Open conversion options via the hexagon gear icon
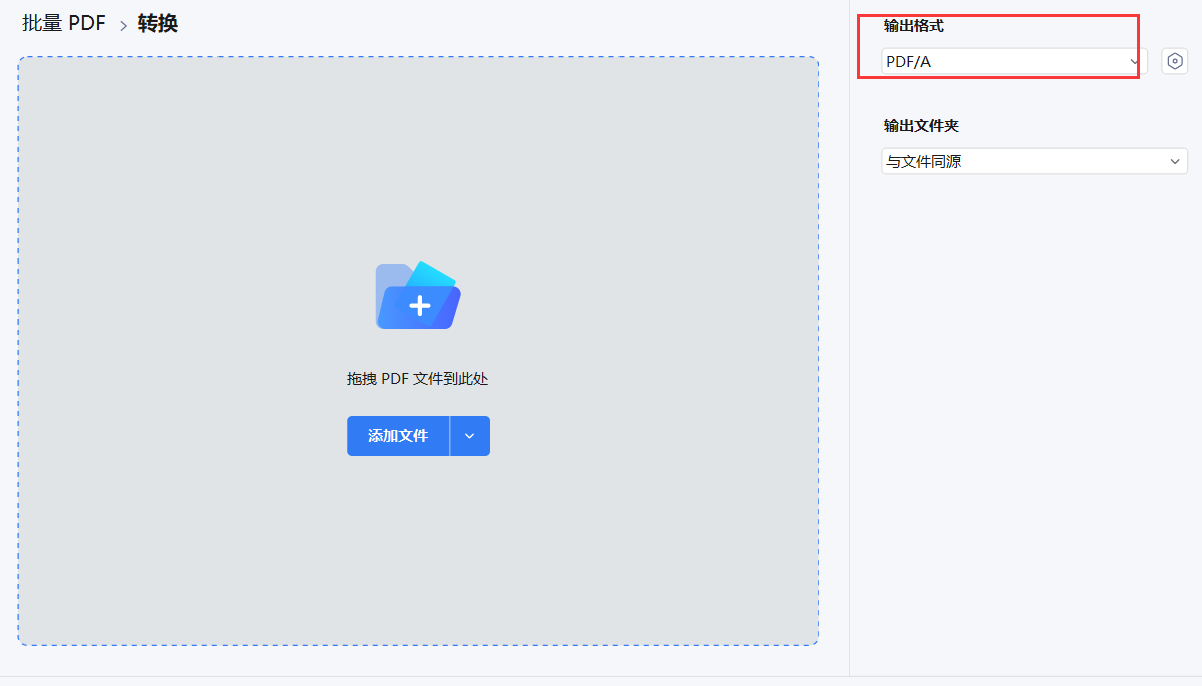Screen dimensions: 1202x686 point(1175,61)
